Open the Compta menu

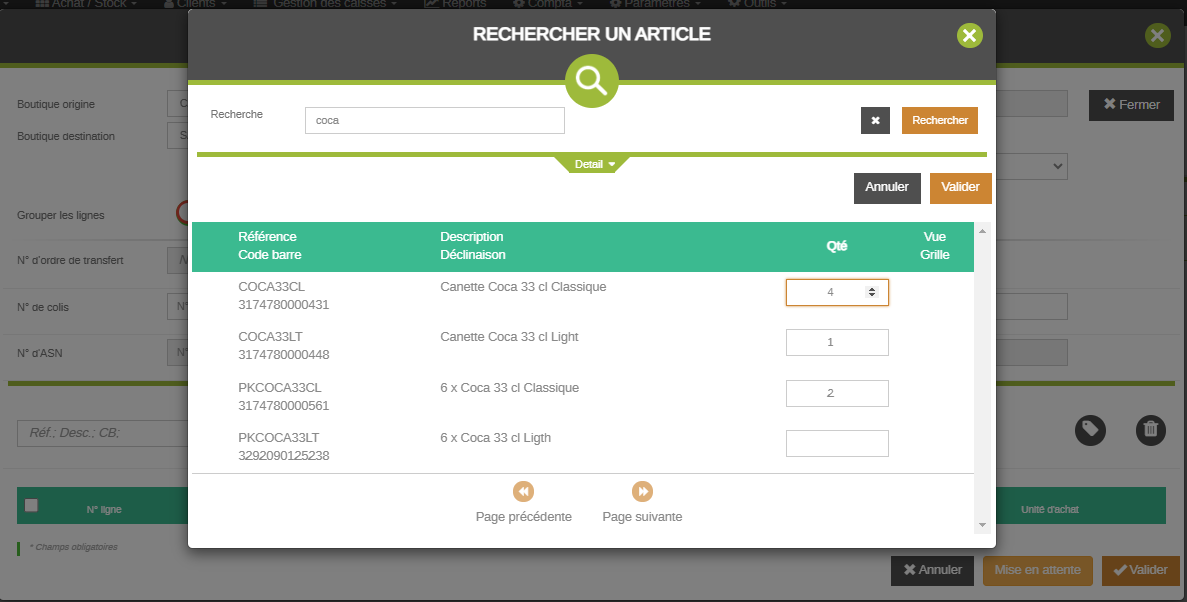click(547, 4)
